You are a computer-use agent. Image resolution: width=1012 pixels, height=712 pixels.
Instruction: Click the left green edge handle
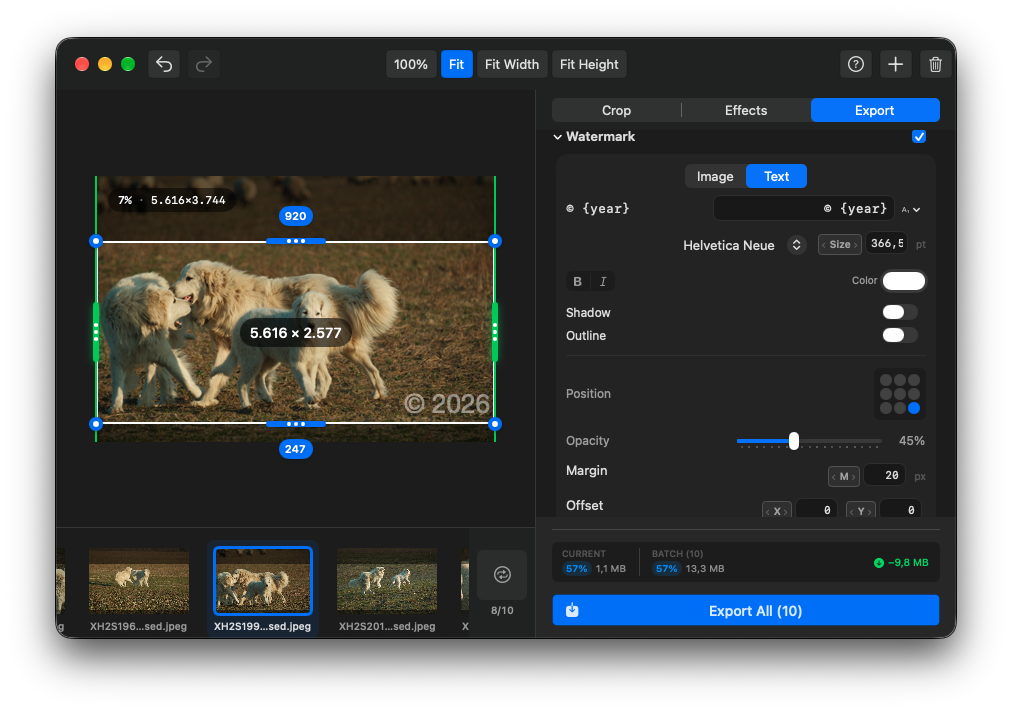tap(96, 332)
